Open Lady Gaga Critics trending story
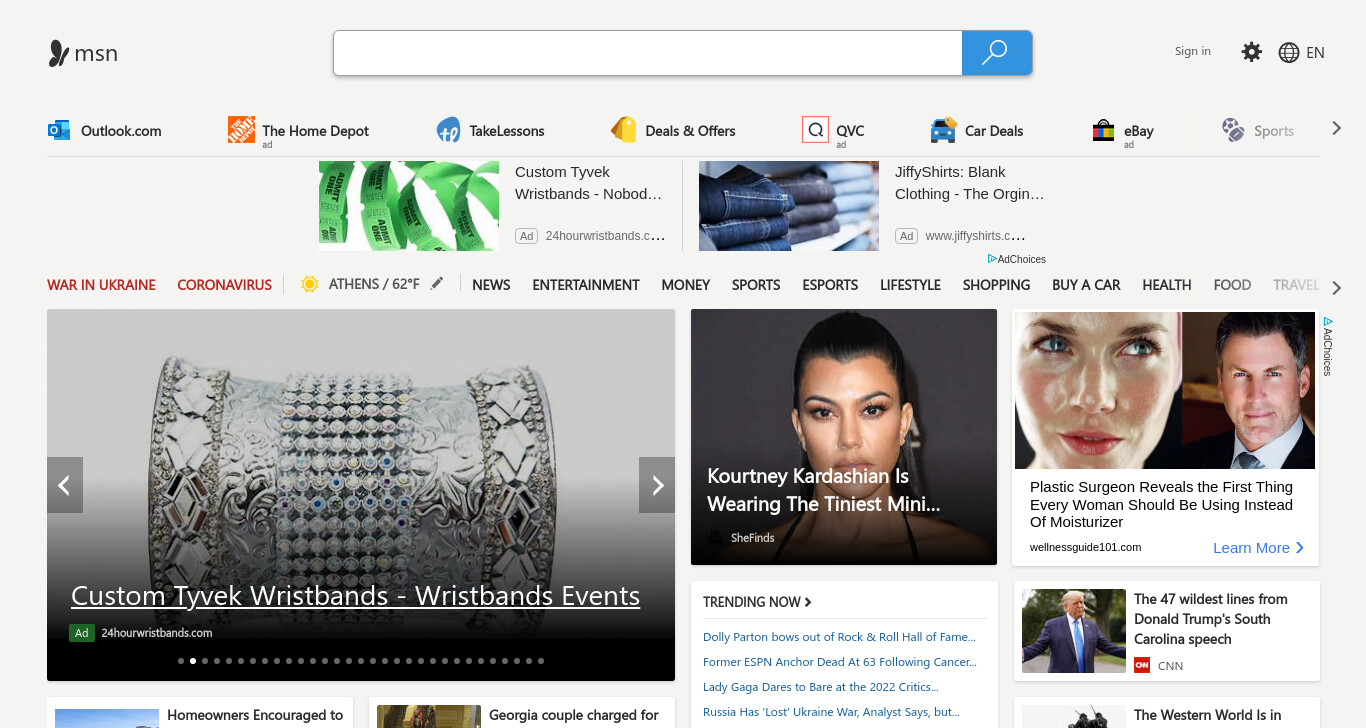 tap(820, 687)
